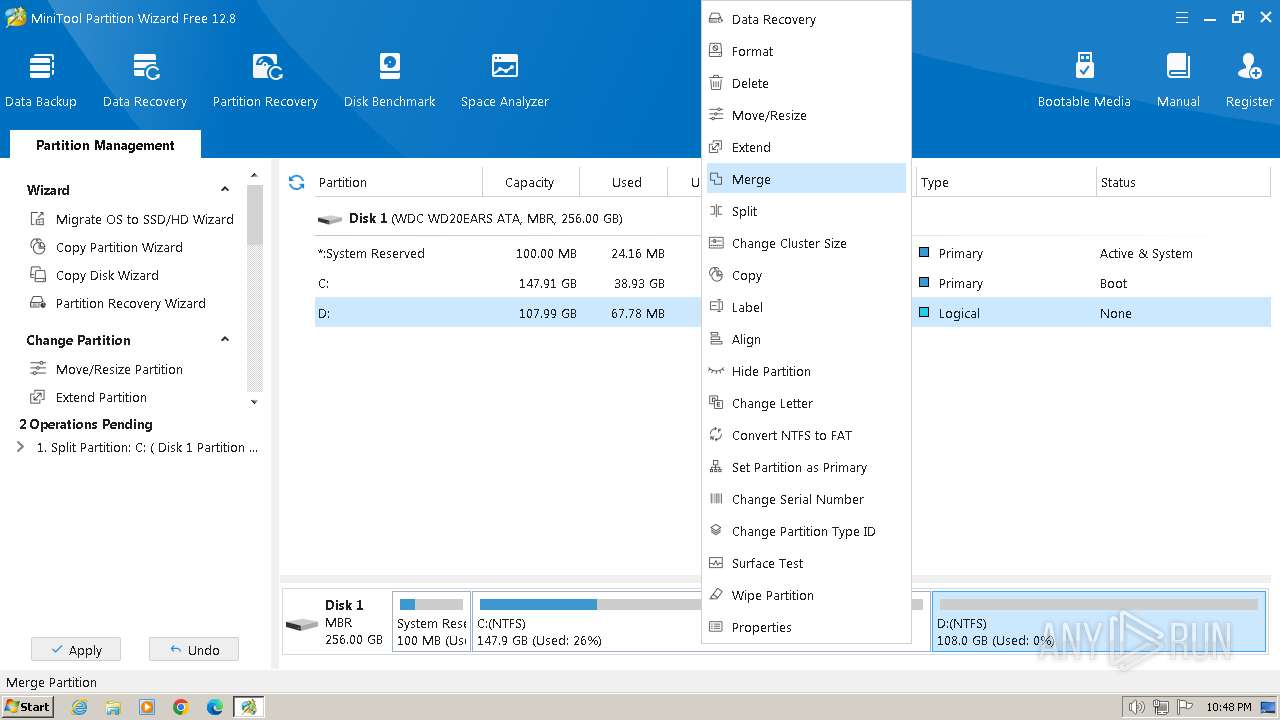1280x720 pixels.
Task: Choose Set Partition as Primary
Action: pos(806,467)
